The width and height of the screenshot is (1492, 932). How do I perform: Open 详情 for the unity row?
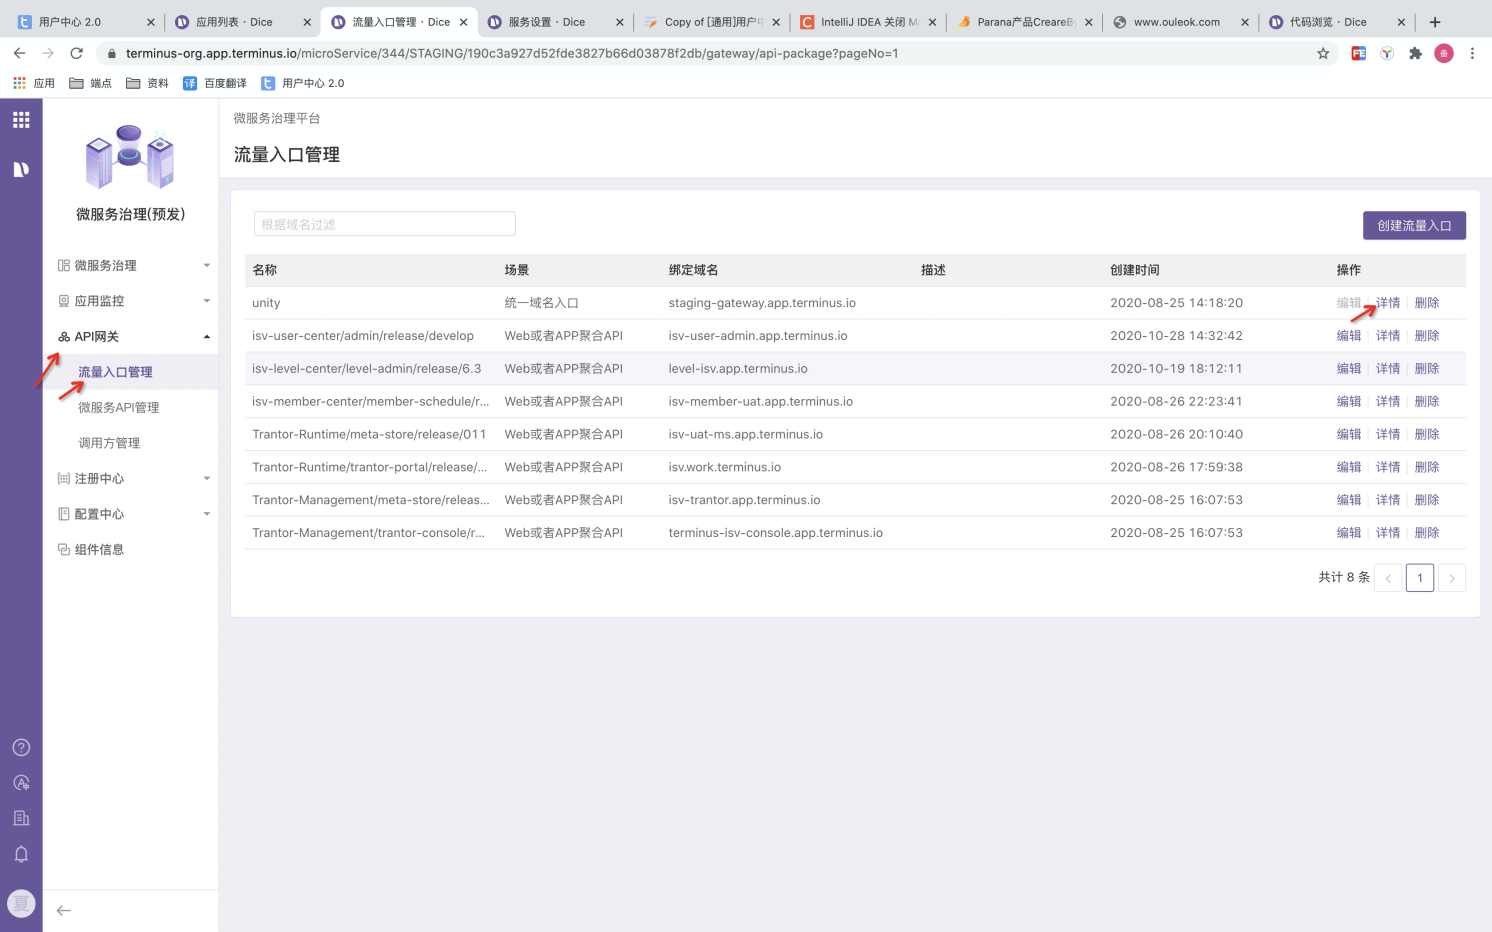coord(1388,303)
